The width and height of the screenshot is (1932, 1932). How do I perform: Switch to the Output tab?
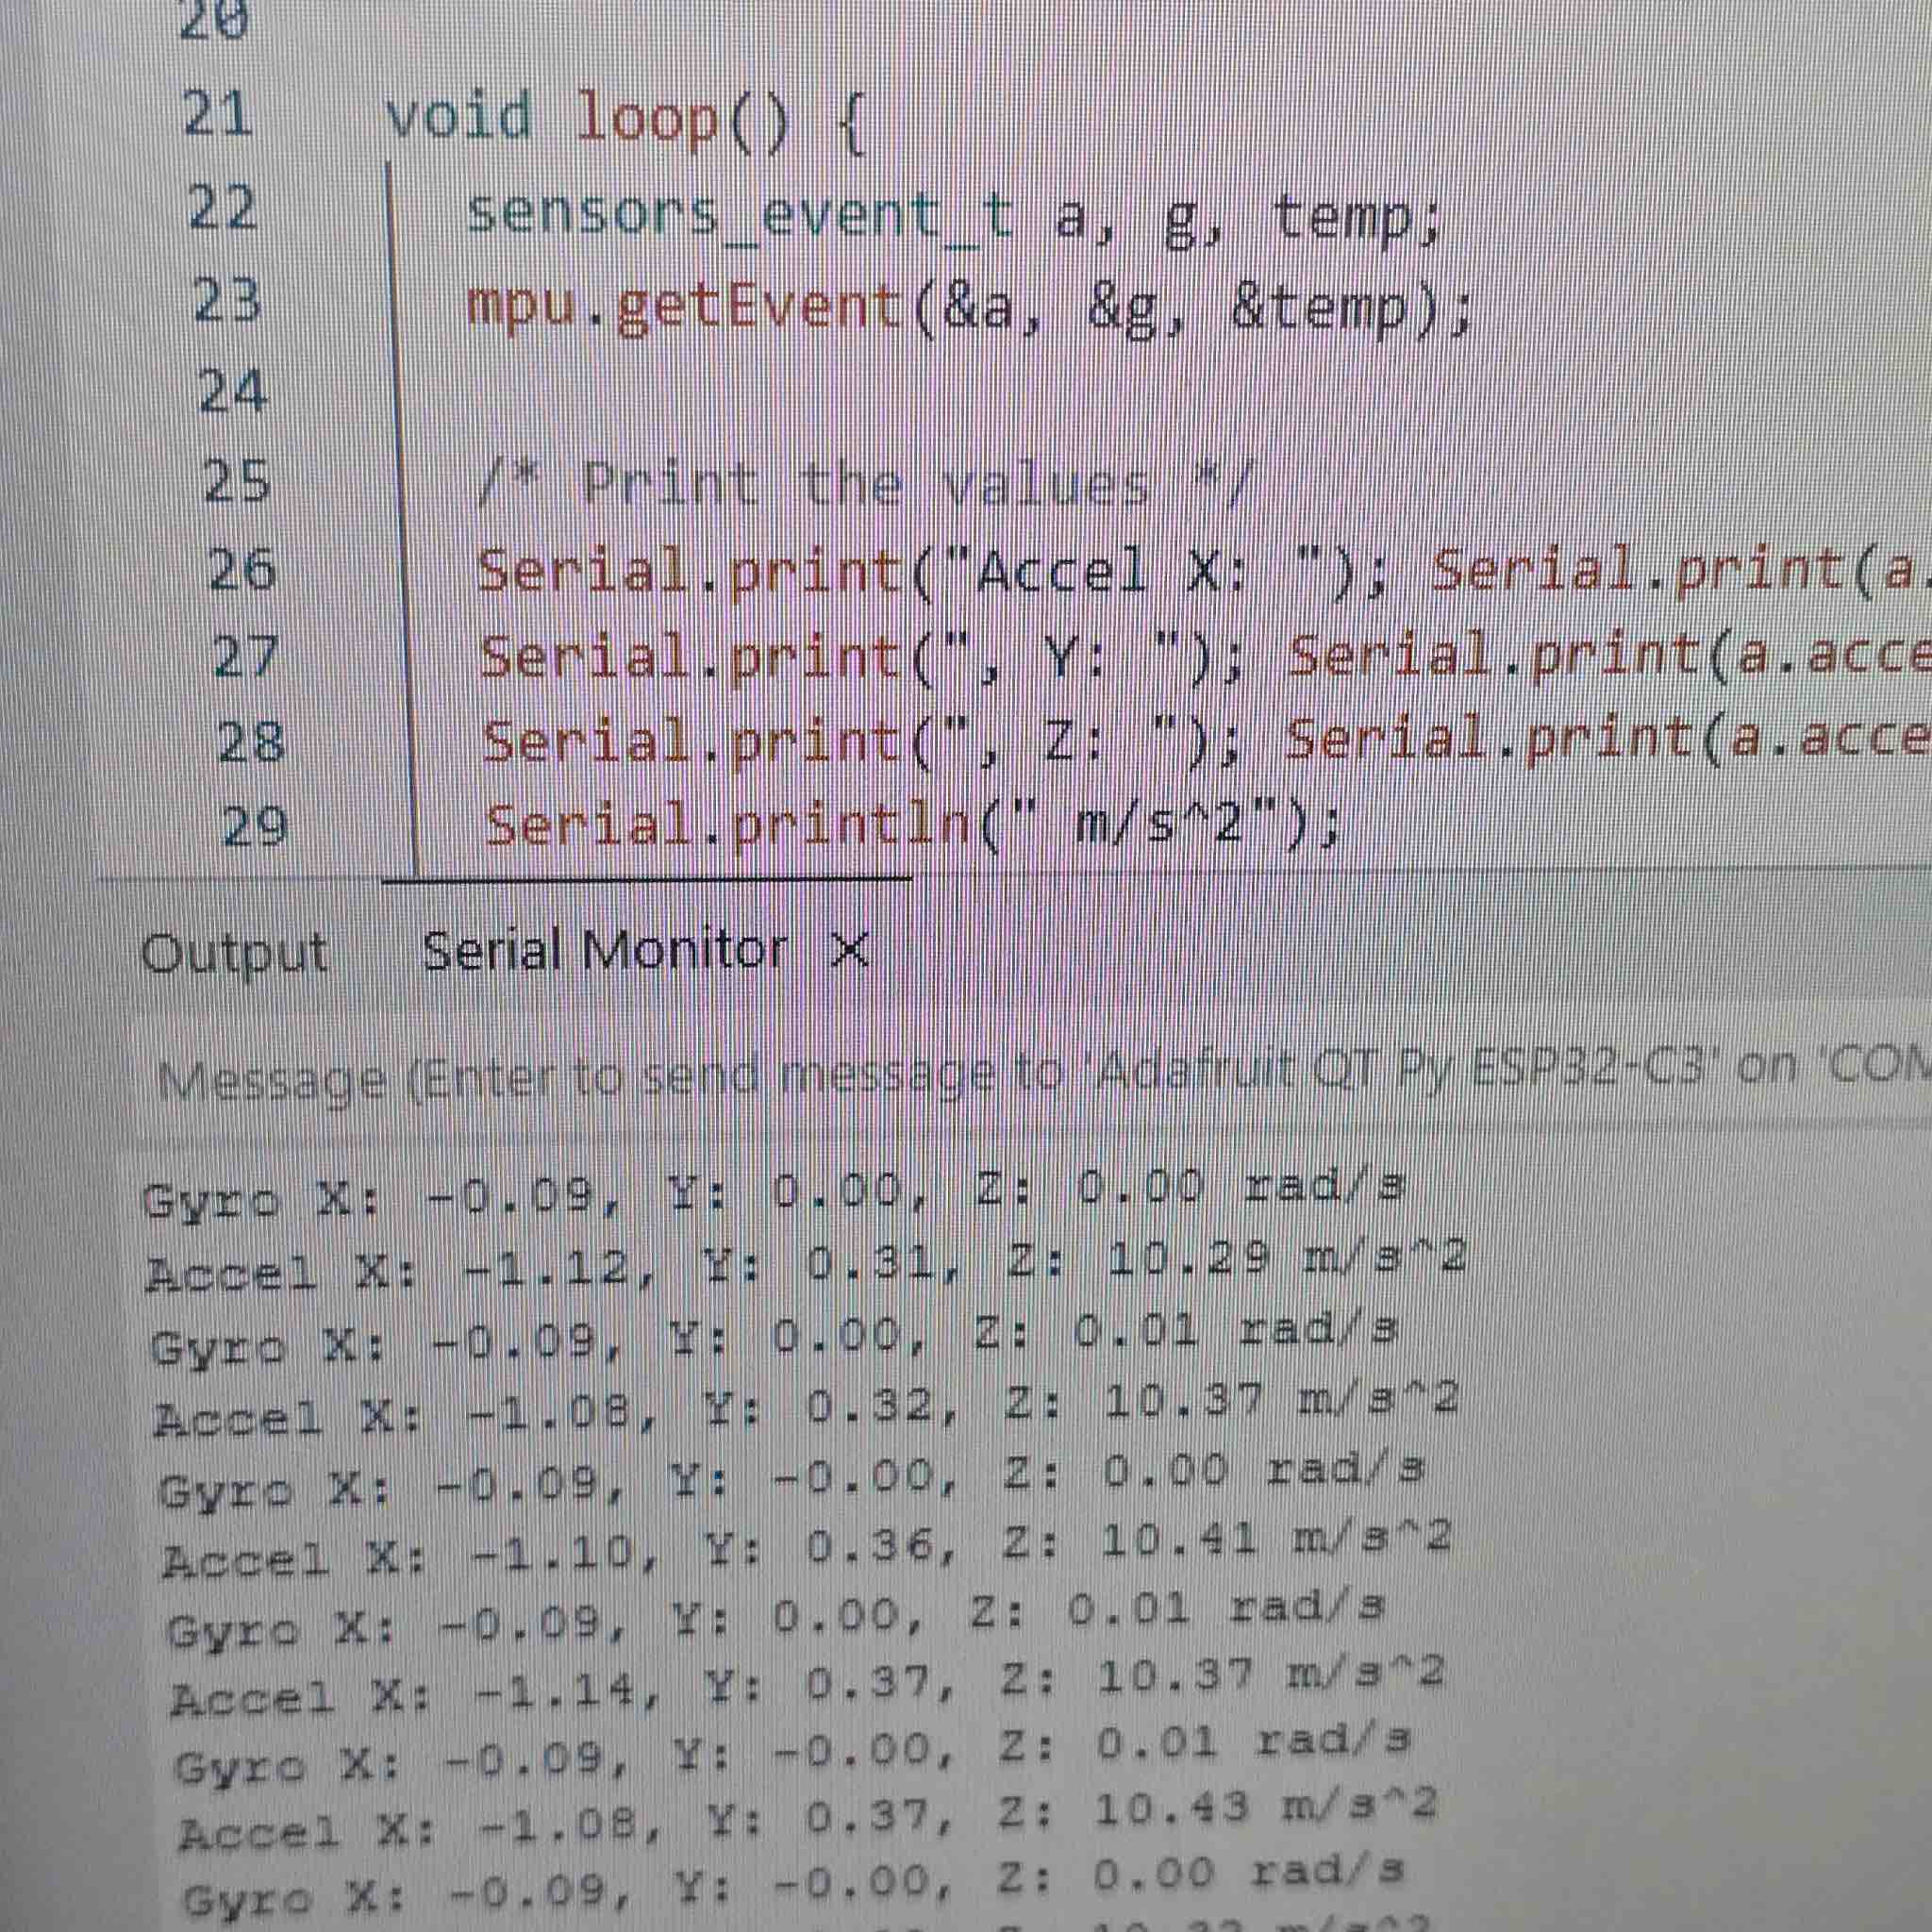234,953
